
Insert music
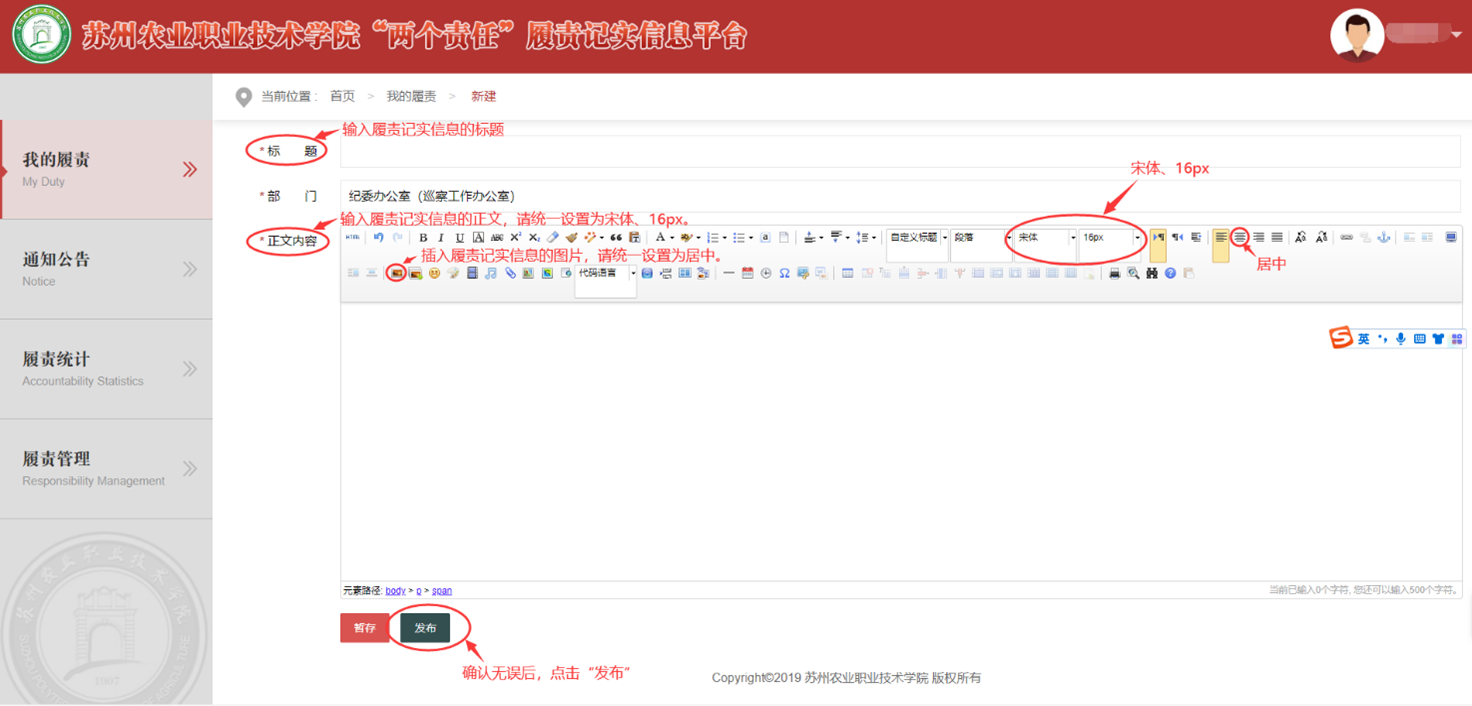tap(491, 273)
